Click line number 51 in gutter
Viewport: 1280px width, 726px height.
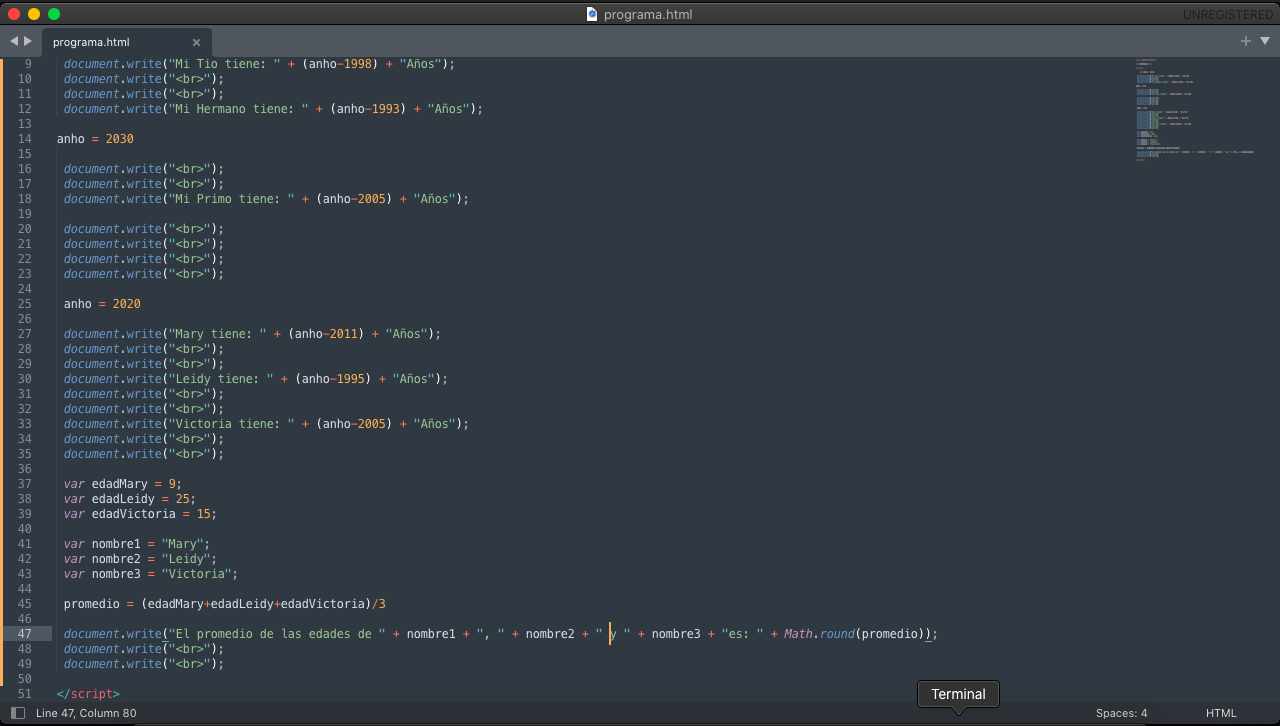point(25,694)
